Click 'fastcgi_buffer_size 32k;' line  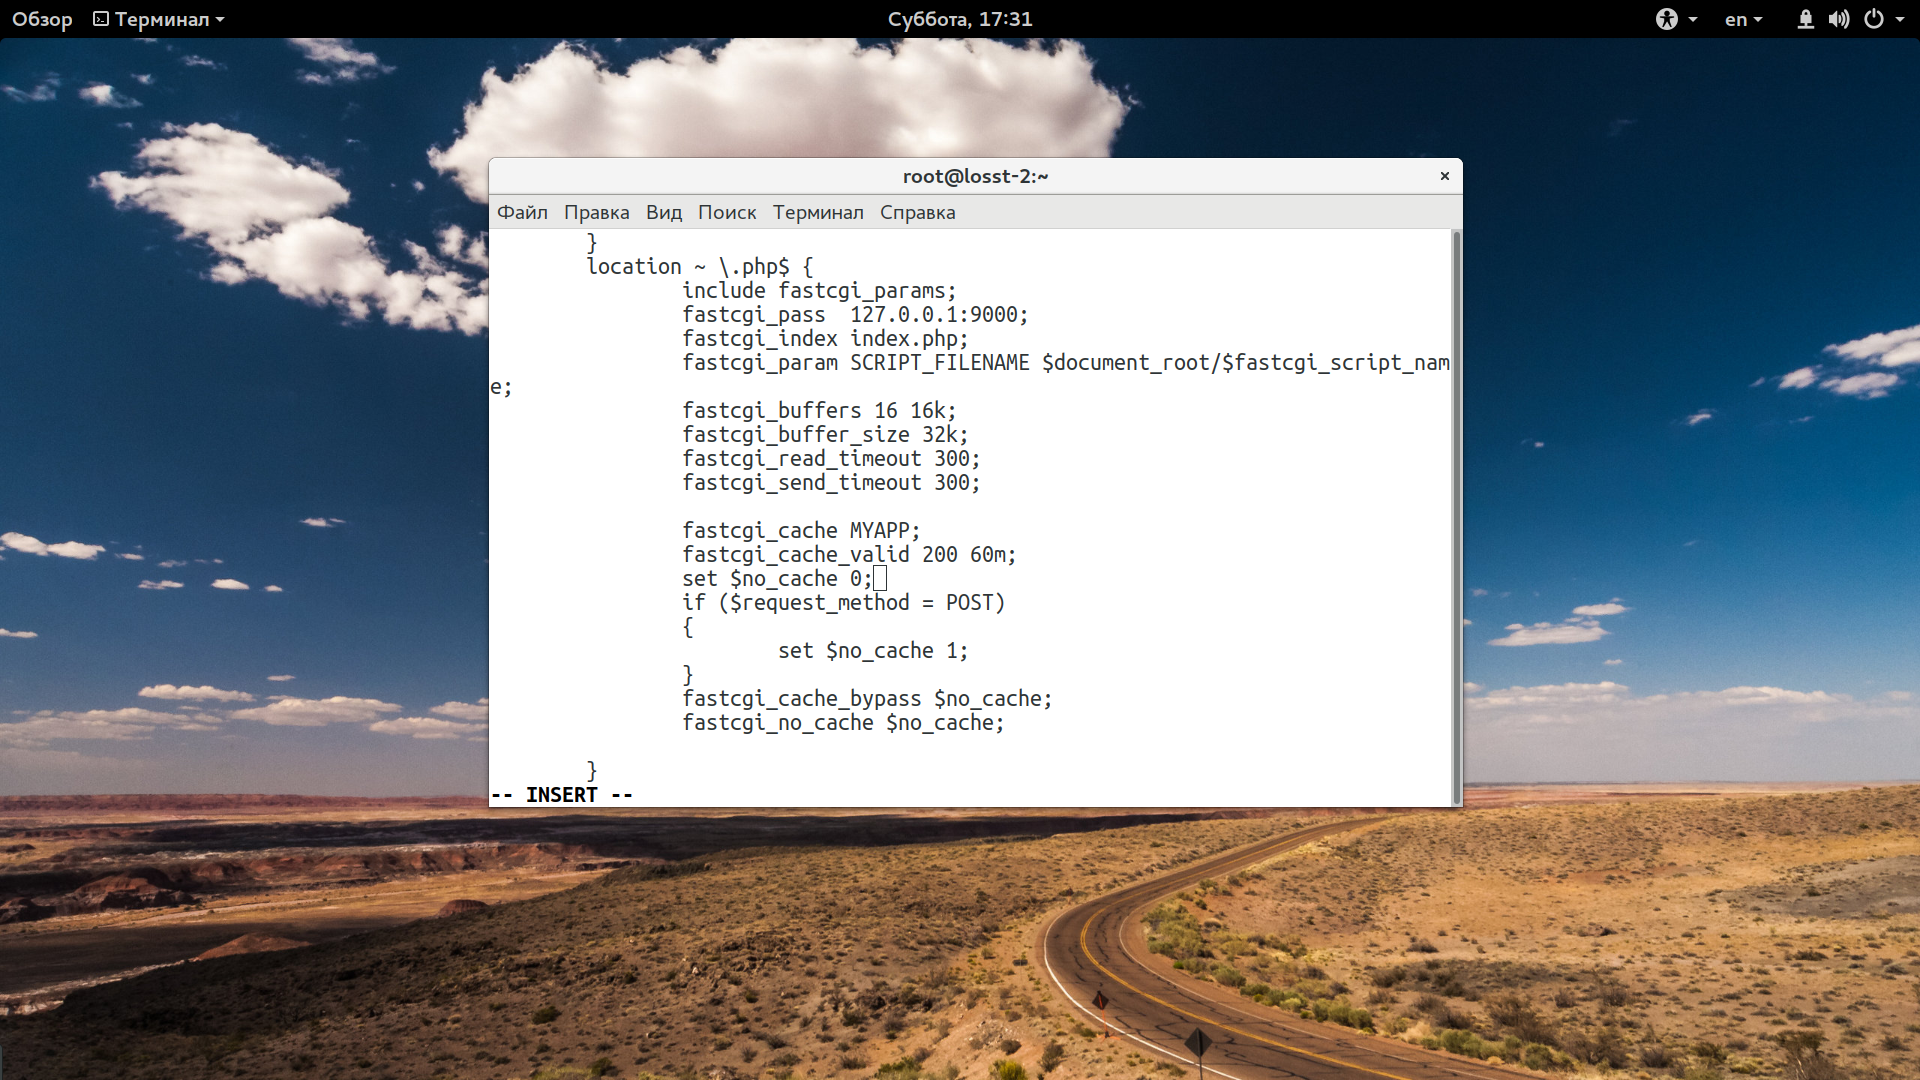(x=825, y=435)
